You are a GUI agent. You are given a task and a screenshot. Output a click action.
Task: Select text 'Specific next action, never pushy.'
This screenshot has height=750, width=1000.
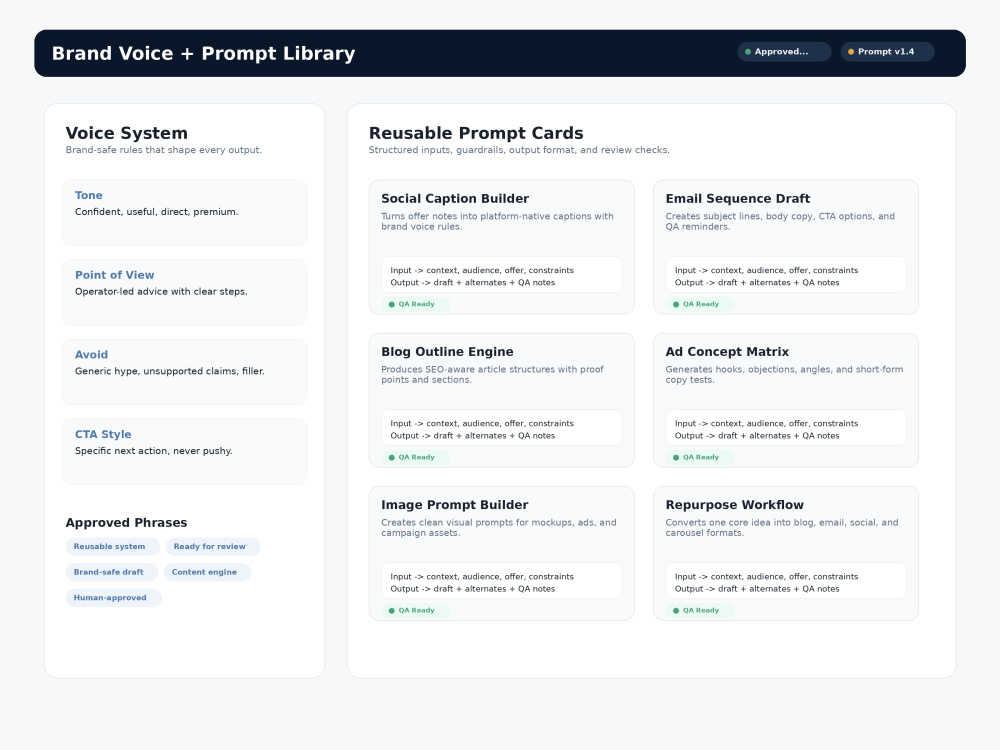(154, 451)
